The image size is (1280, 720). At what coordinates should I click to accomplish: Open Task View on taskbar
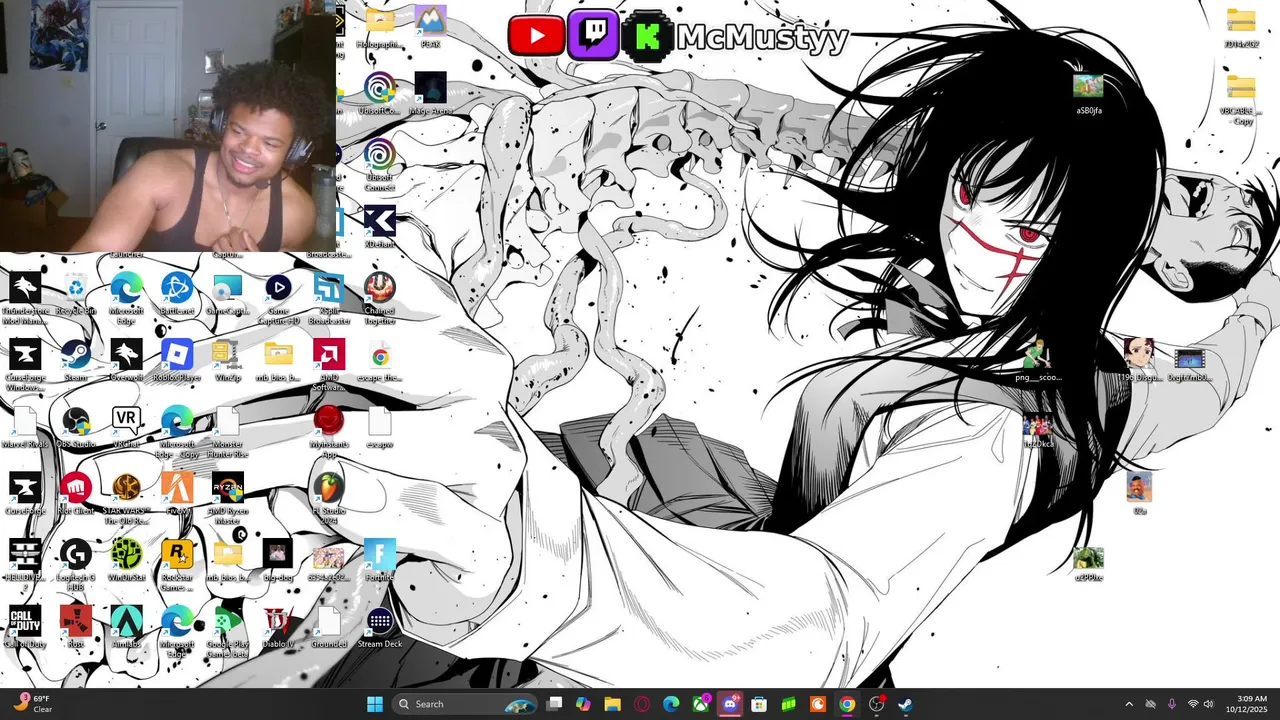click(555, 704)
